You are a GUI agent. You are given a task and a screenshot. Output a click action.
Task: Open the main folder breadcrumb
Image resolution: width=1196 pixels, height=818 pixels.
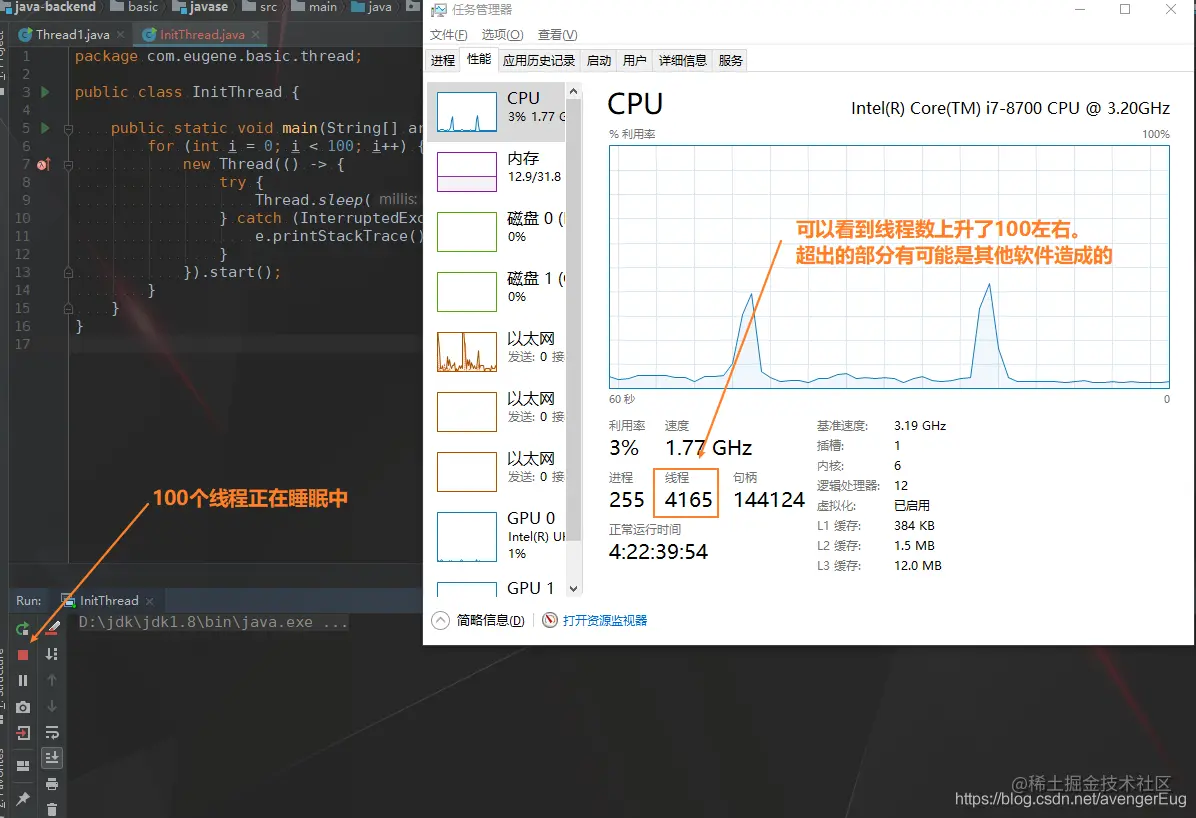pos(314,7)
